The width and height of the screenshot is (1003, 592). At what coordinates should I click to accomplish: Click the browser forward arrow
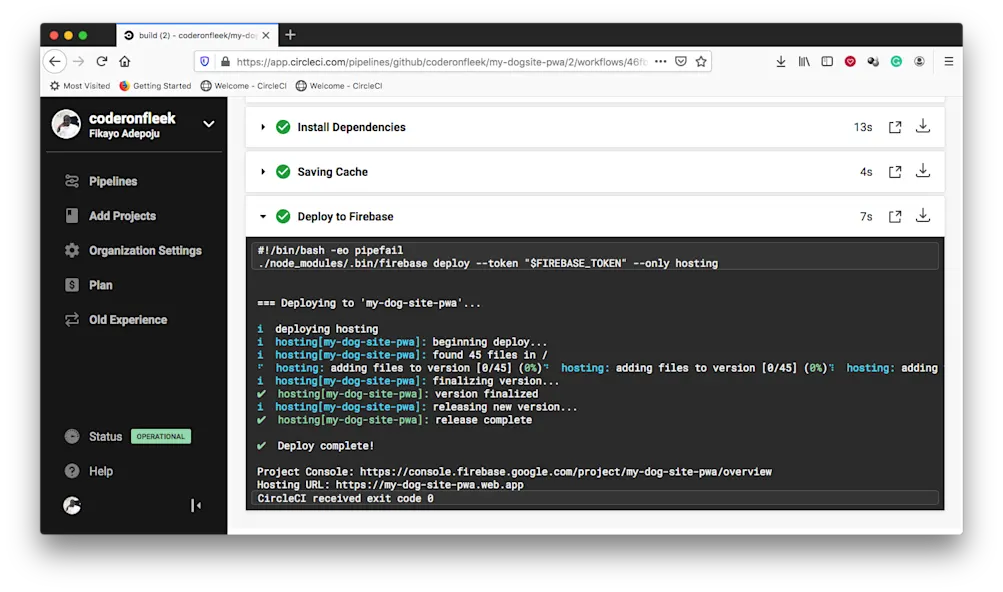[79, 61]
